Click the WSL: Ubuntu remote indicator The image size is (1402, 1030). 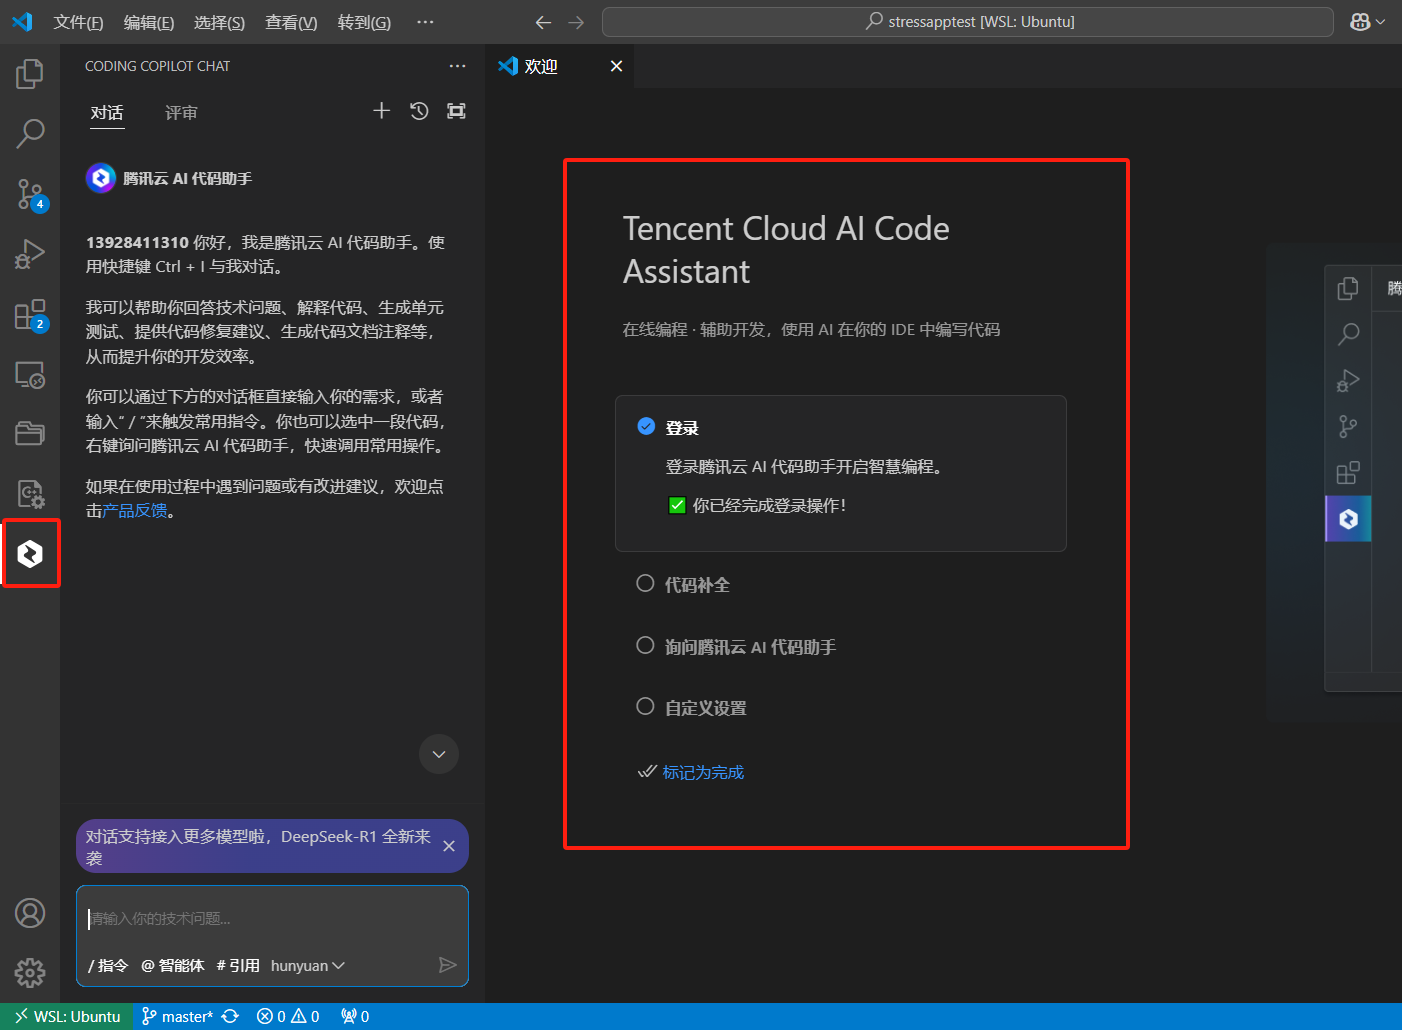click(x=67, y=1016)
